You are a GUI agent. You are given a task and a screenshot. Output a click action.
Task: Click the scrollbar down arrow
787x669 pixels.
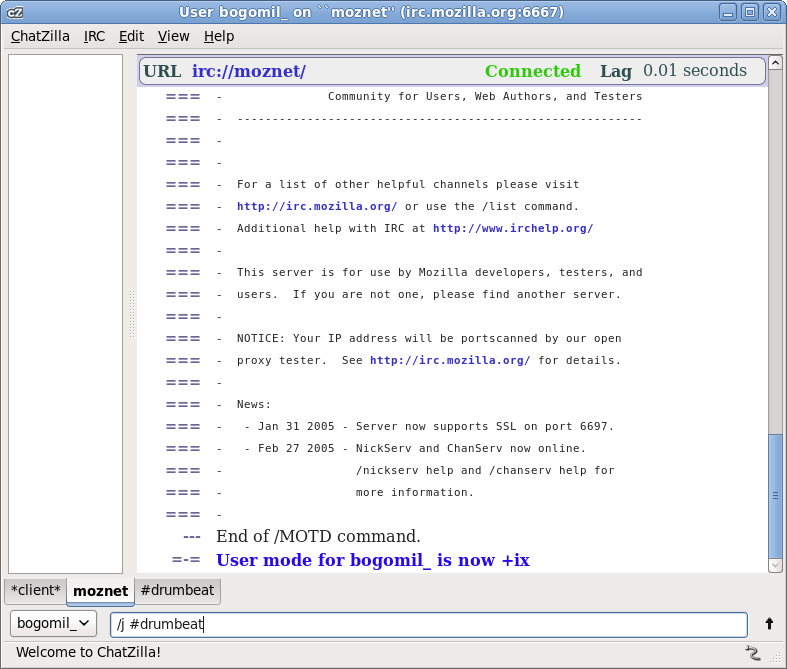click(775, 565)
